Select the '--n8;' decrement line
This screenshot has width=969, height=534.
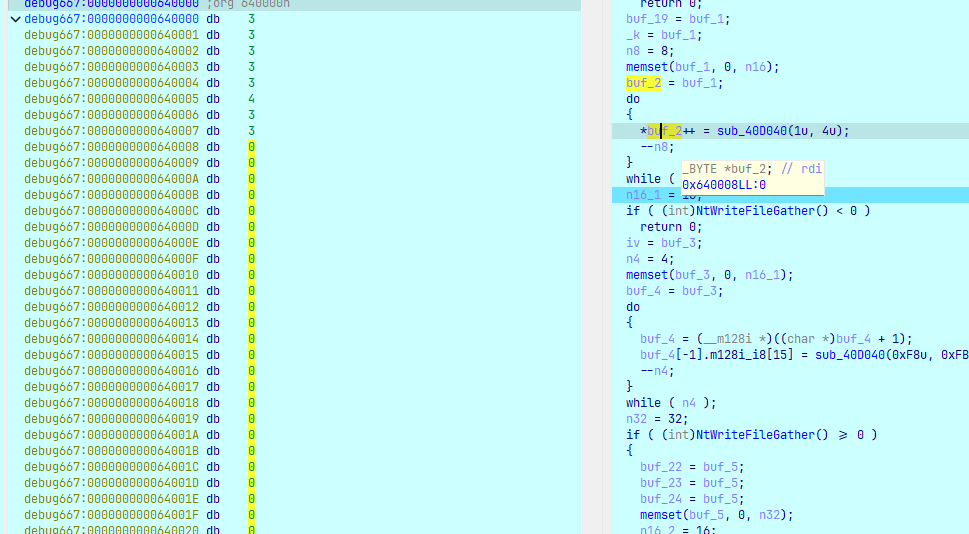(x=657, y=147)
